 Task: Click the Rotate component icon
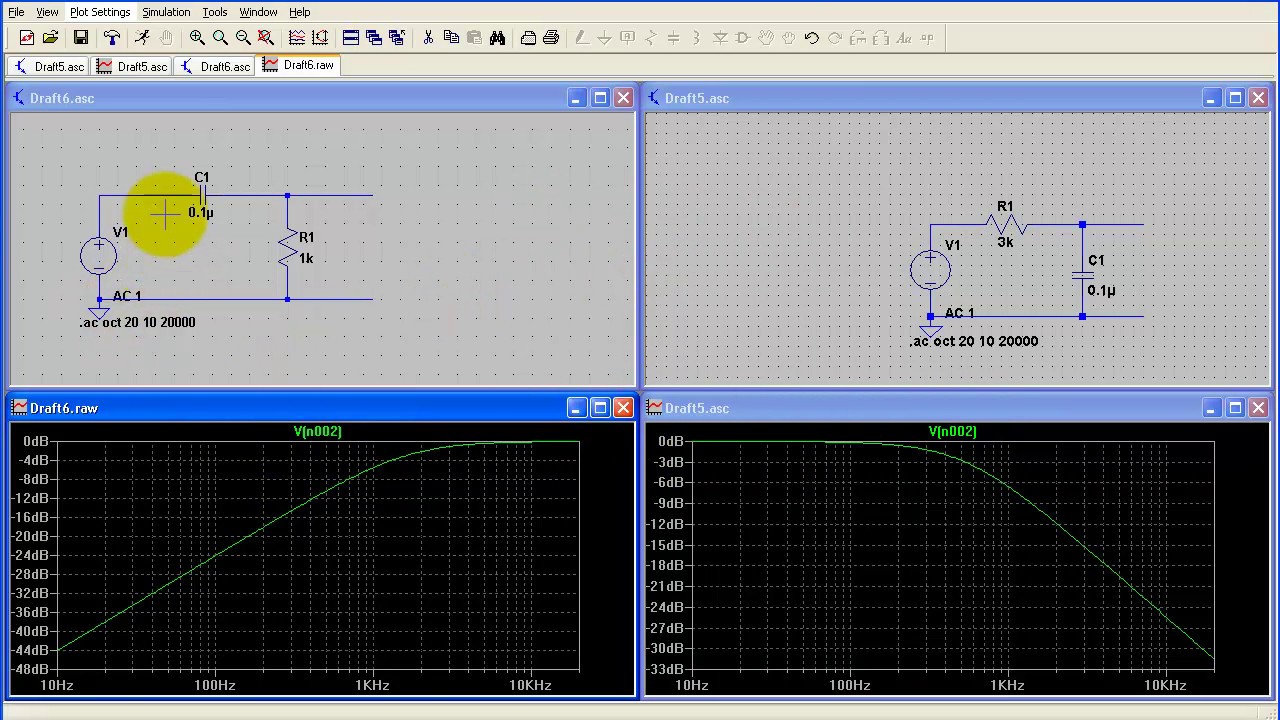coord(858,38)
